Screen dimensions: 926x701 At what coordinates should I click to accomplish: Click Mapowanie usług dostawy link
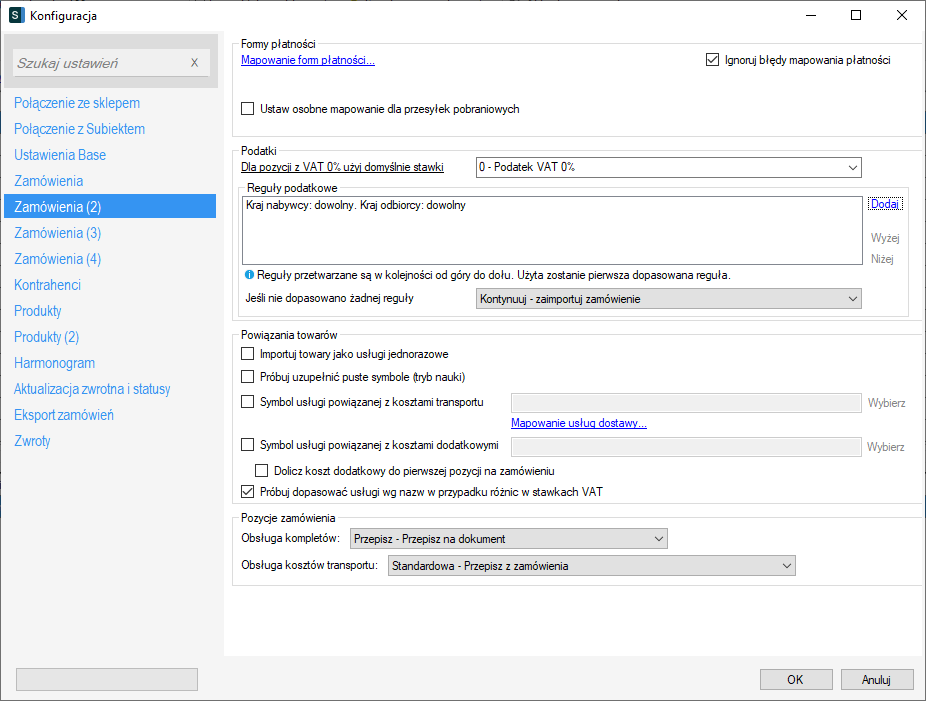(579, 423)
